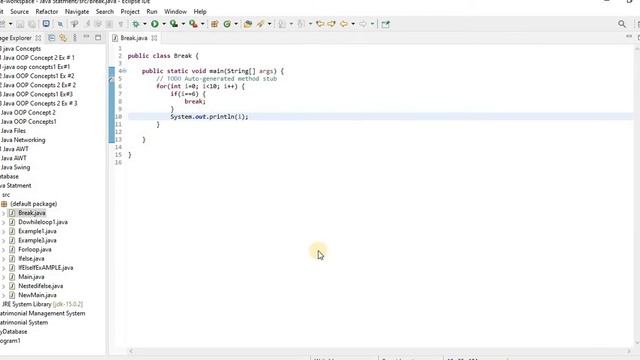Open the Help menu
This screenshot has width=640, height=360.
[200, 11]
